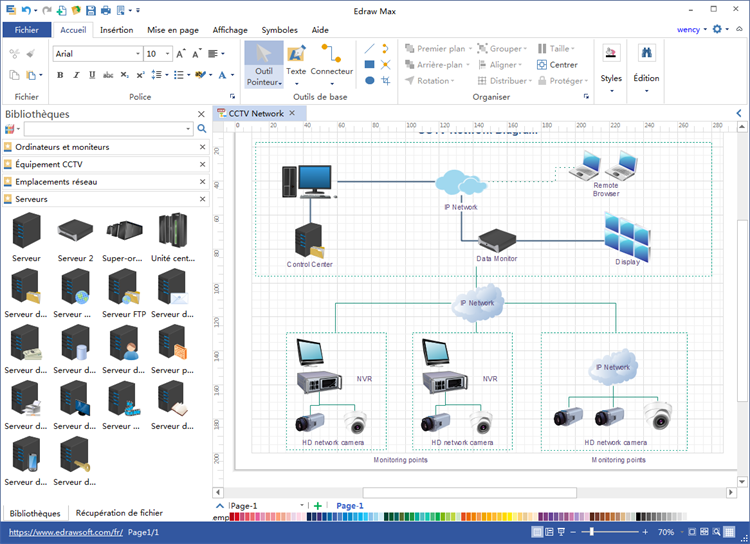This screenshot has width=750, height=544.
Task: Close the Équipement CCTV library
Action: pyautogui.click(x=202, y=164)
